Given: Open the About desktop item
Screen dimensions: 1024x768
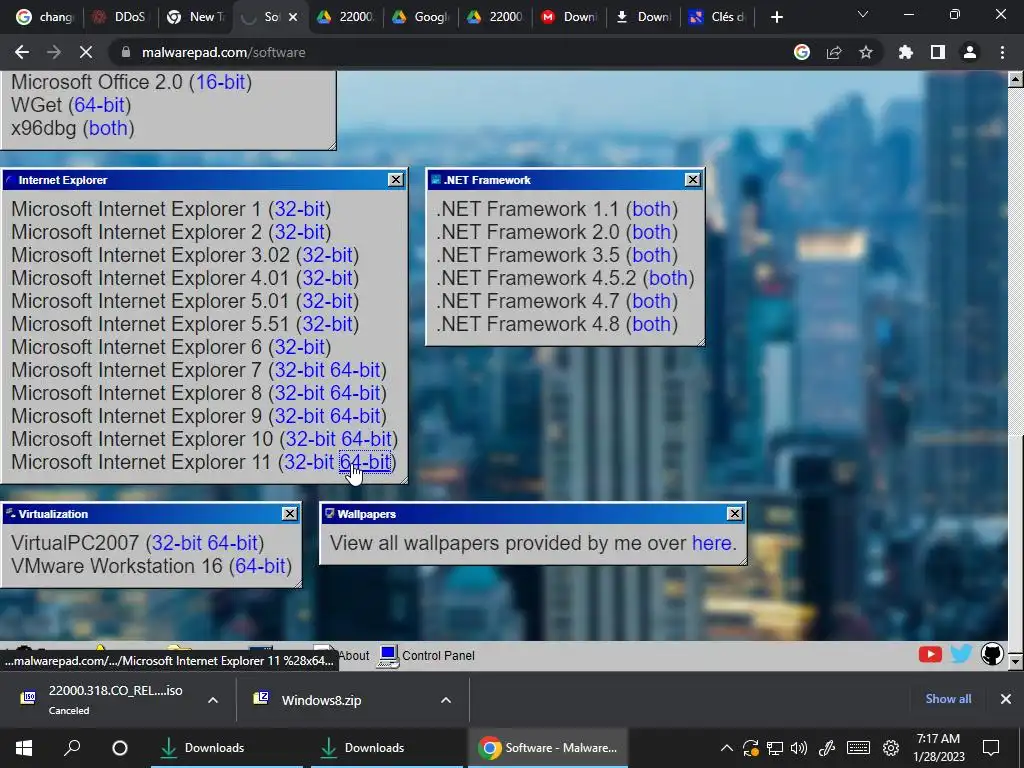Looking at the screenshot, I should (x=342, y=656).
